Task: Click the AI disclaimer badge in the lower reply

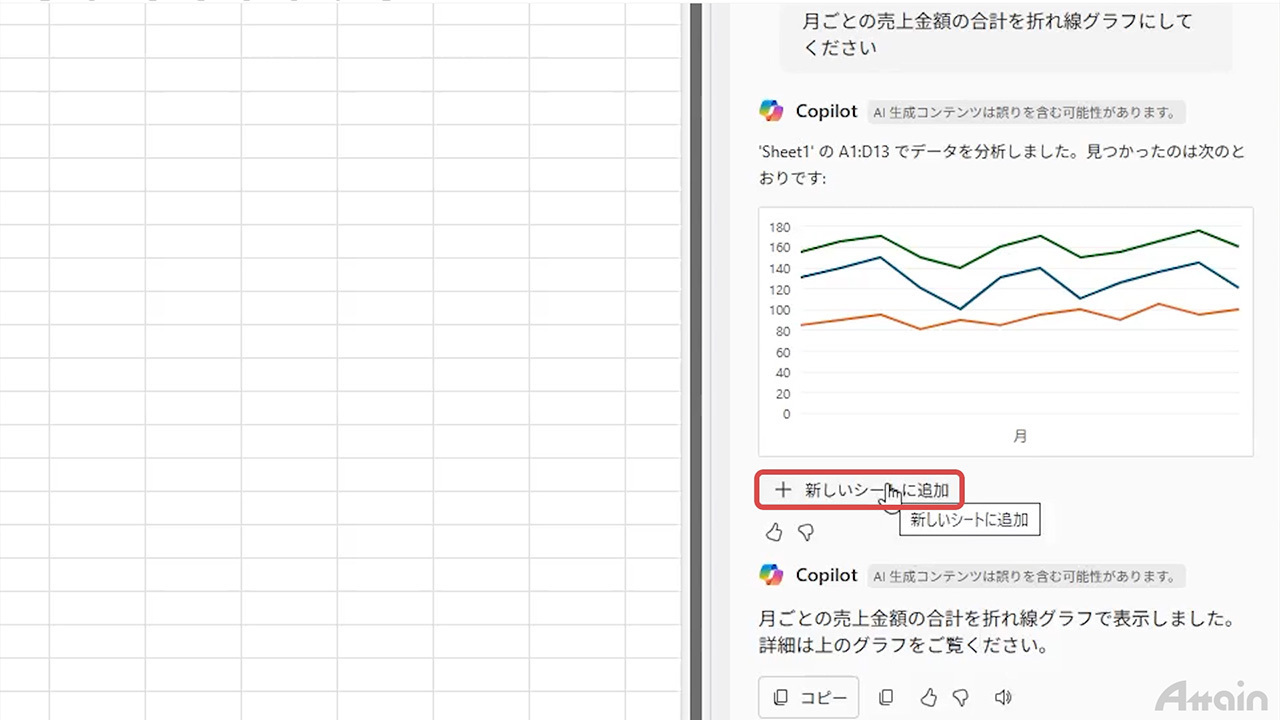Action: click(x=1025, y=576)
